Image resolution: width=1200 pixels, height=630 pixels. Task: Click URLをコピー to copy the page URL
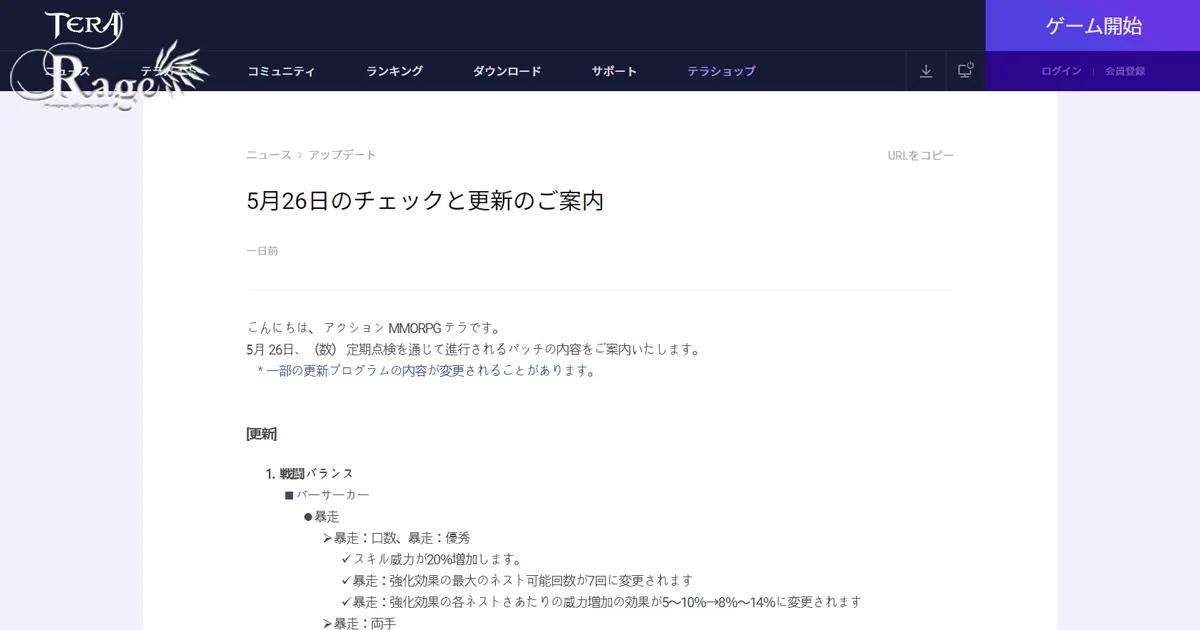(919, 155)
